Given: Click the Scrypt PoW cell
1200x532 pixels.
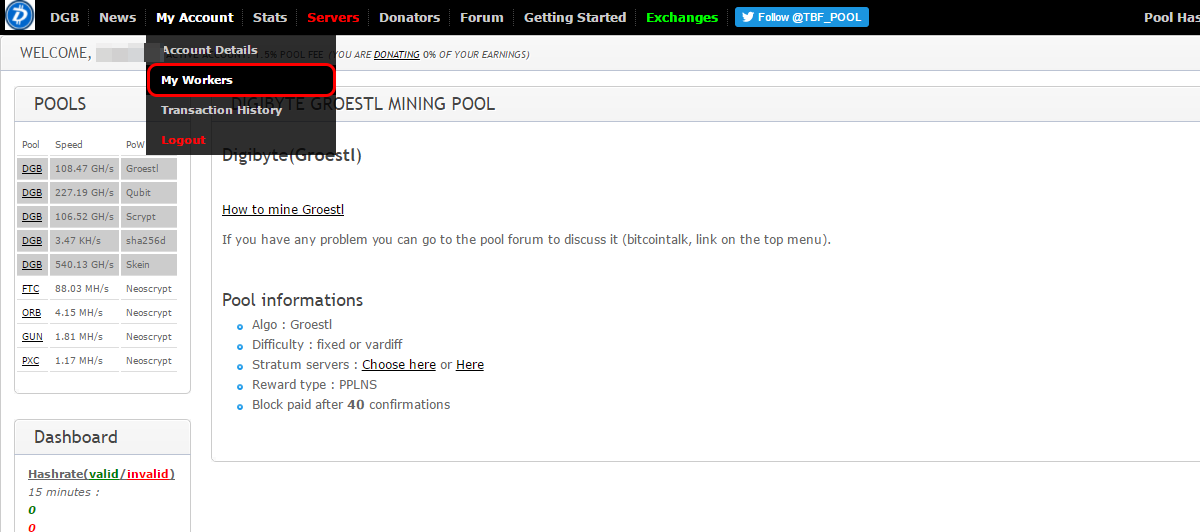Looking at the screenshot, I should [x=149, y=217].
